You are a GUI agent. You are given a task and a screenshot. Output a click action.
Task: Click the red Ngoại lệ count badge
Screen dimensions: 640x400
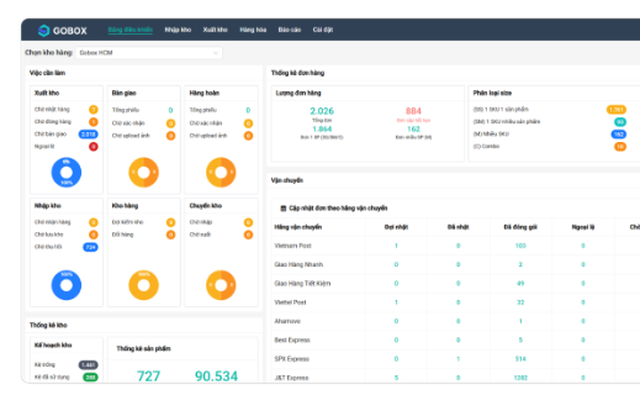tap(93, 147)
